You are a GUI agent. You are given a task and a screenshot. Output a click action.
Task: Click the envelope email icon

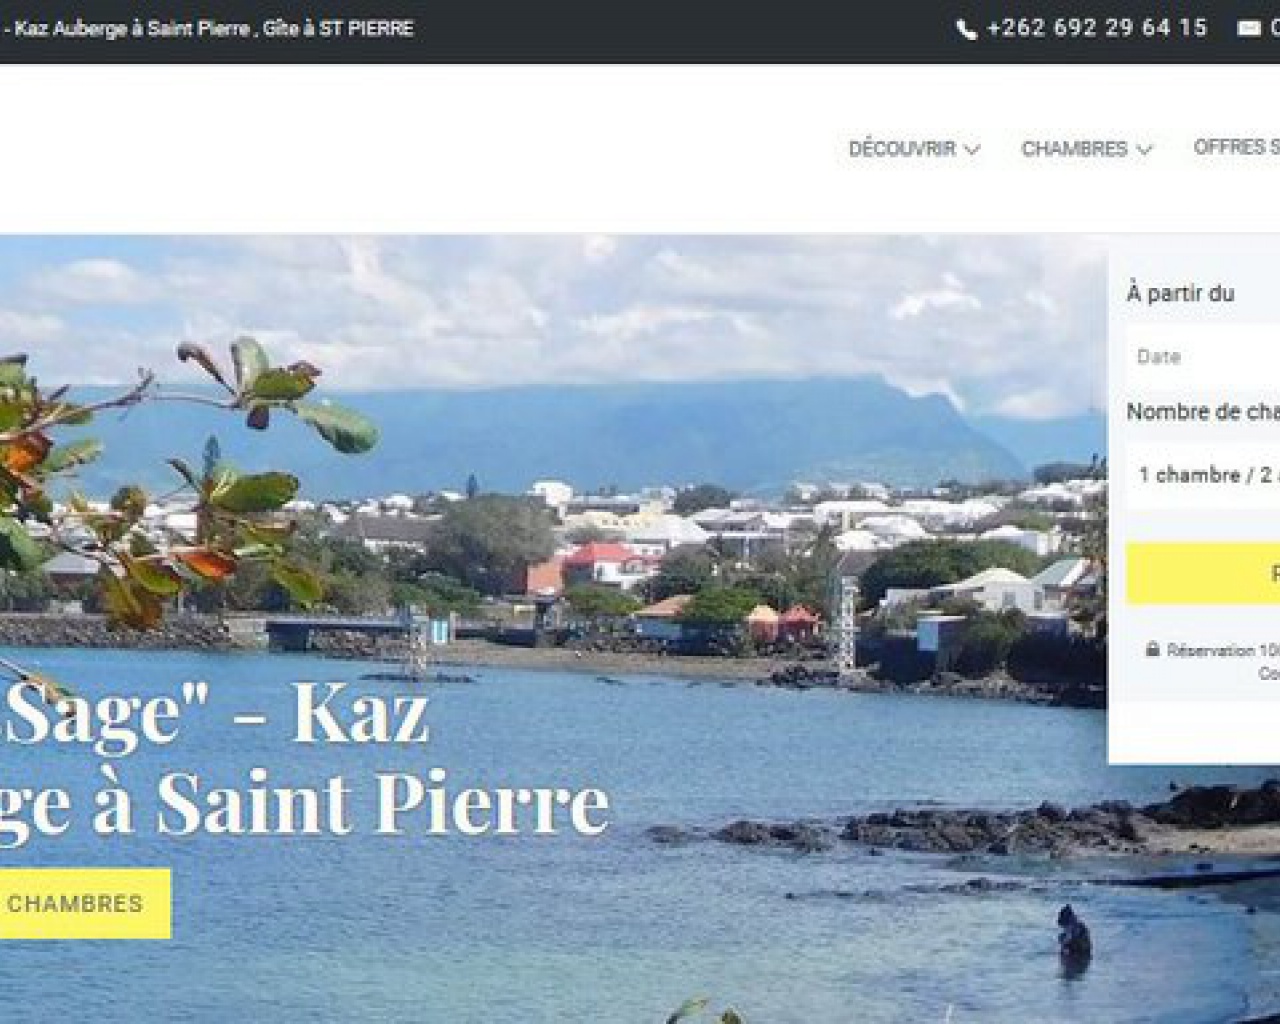(1249, 29)
